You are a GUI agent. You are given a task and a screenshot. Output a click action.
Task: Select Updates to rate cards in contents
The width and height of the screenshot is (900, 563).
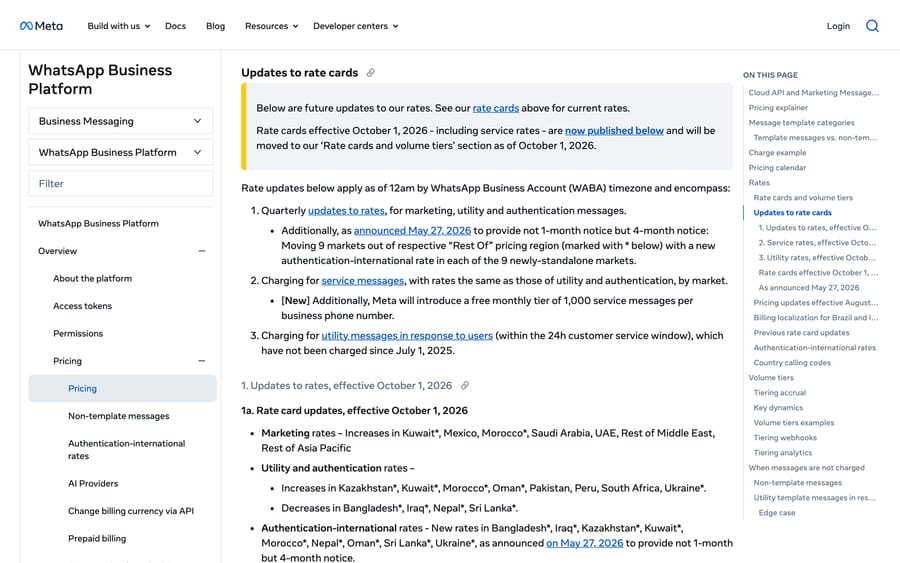point(792,212)
